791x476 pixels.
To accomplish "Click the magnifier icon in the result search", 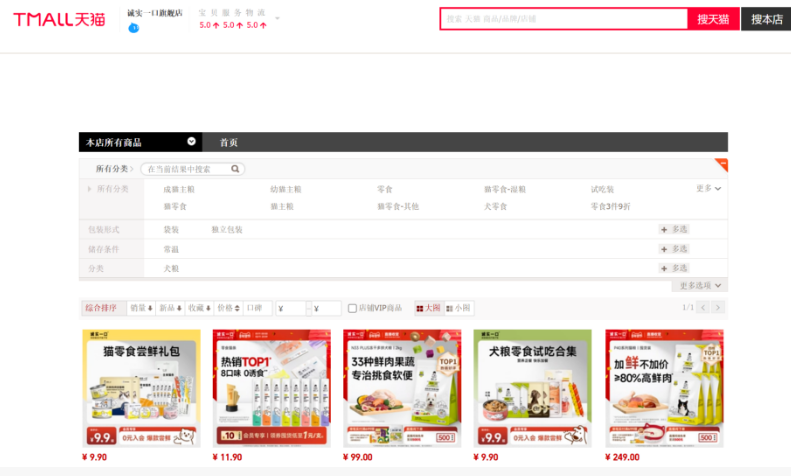I will click(x=235, y=169).
